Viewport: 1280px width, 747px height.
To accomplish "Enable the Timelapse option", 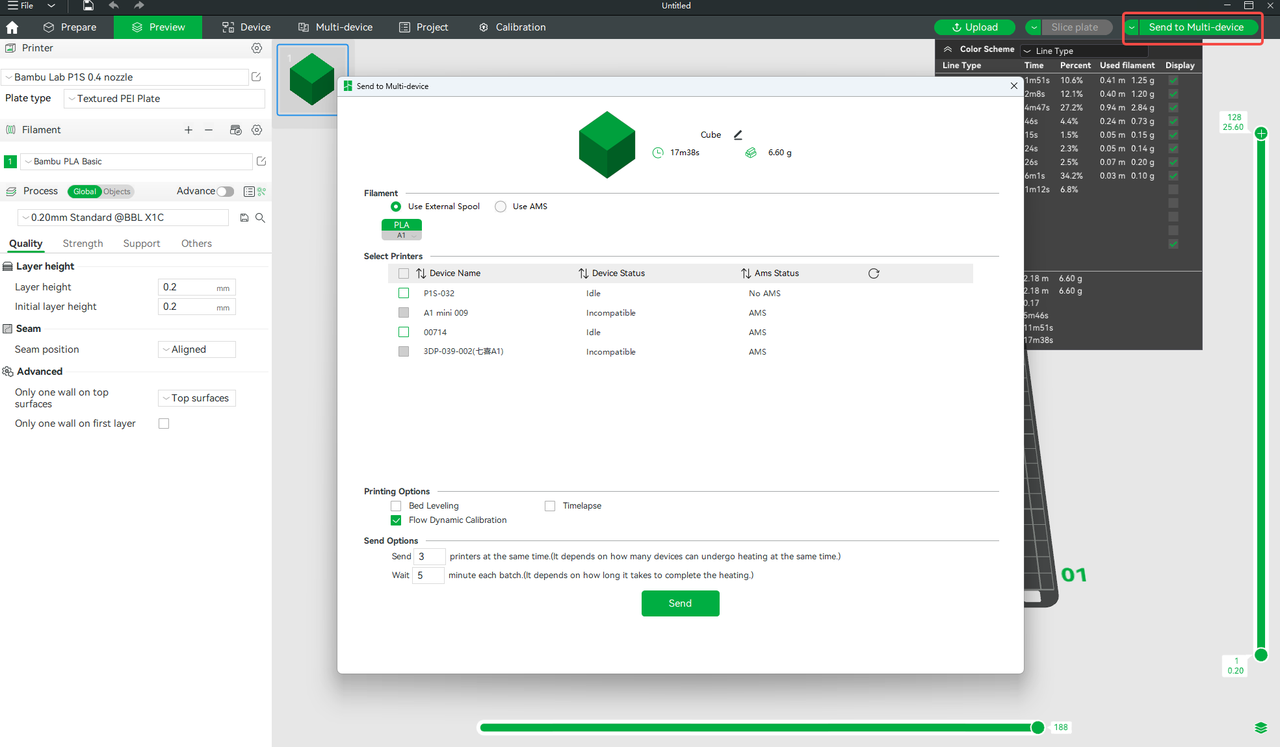I will [x=550, y=506].
